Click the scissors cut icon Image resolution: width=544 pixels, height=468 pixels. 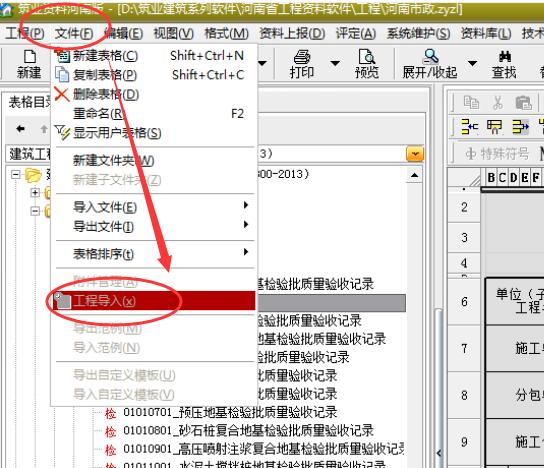tap(498, 103)
